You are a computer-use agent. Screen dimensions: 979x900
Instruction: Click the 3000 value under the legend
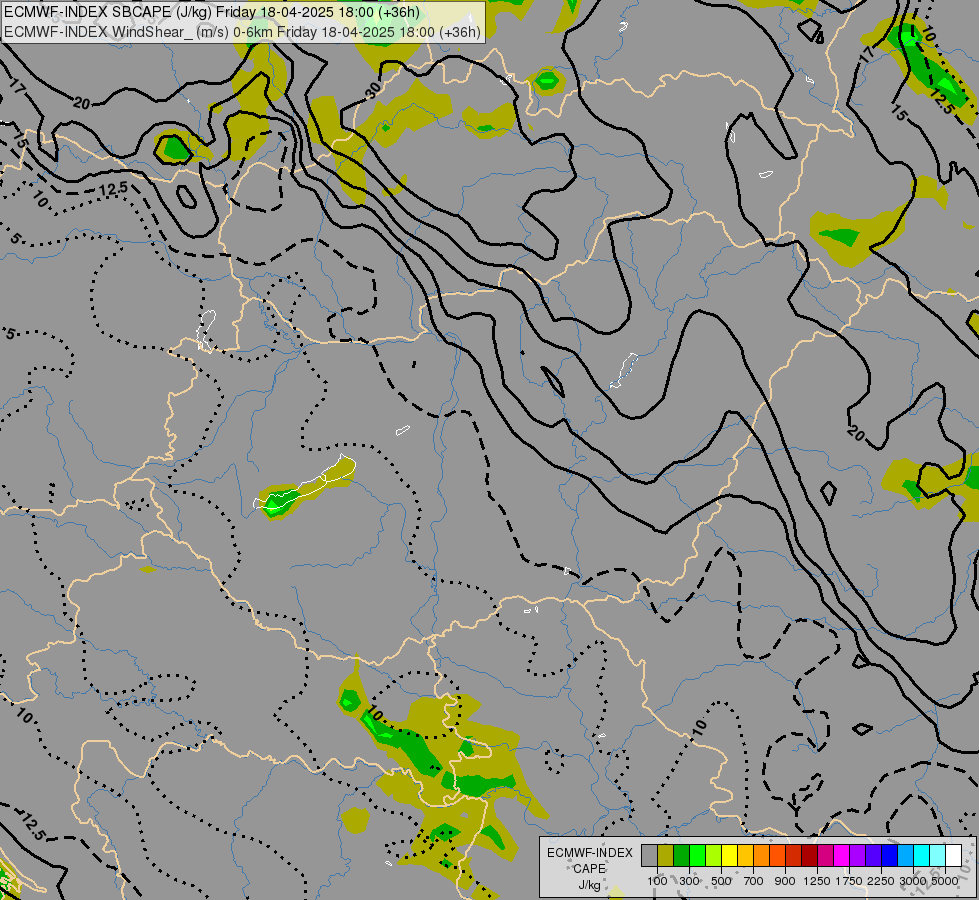click(913, 881)
